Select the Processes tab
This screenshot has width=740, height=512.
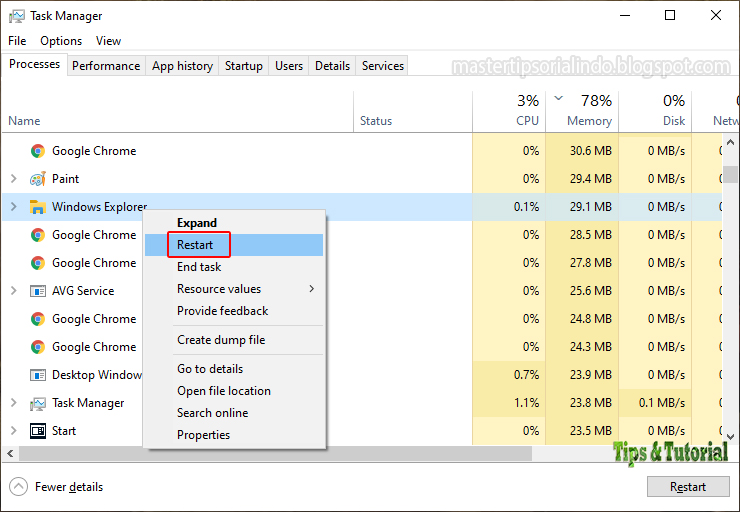point(34,64)
